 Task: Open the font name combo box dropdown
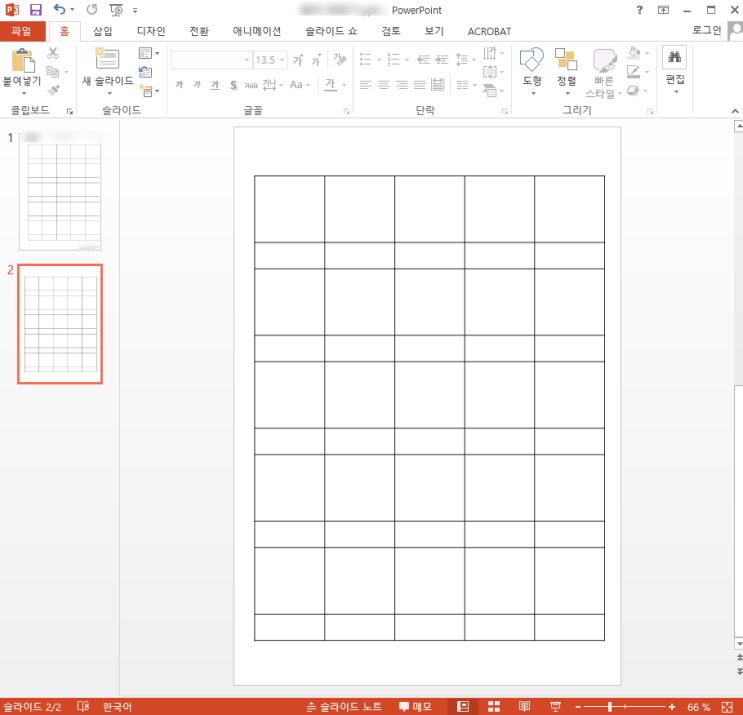(246, 60)
